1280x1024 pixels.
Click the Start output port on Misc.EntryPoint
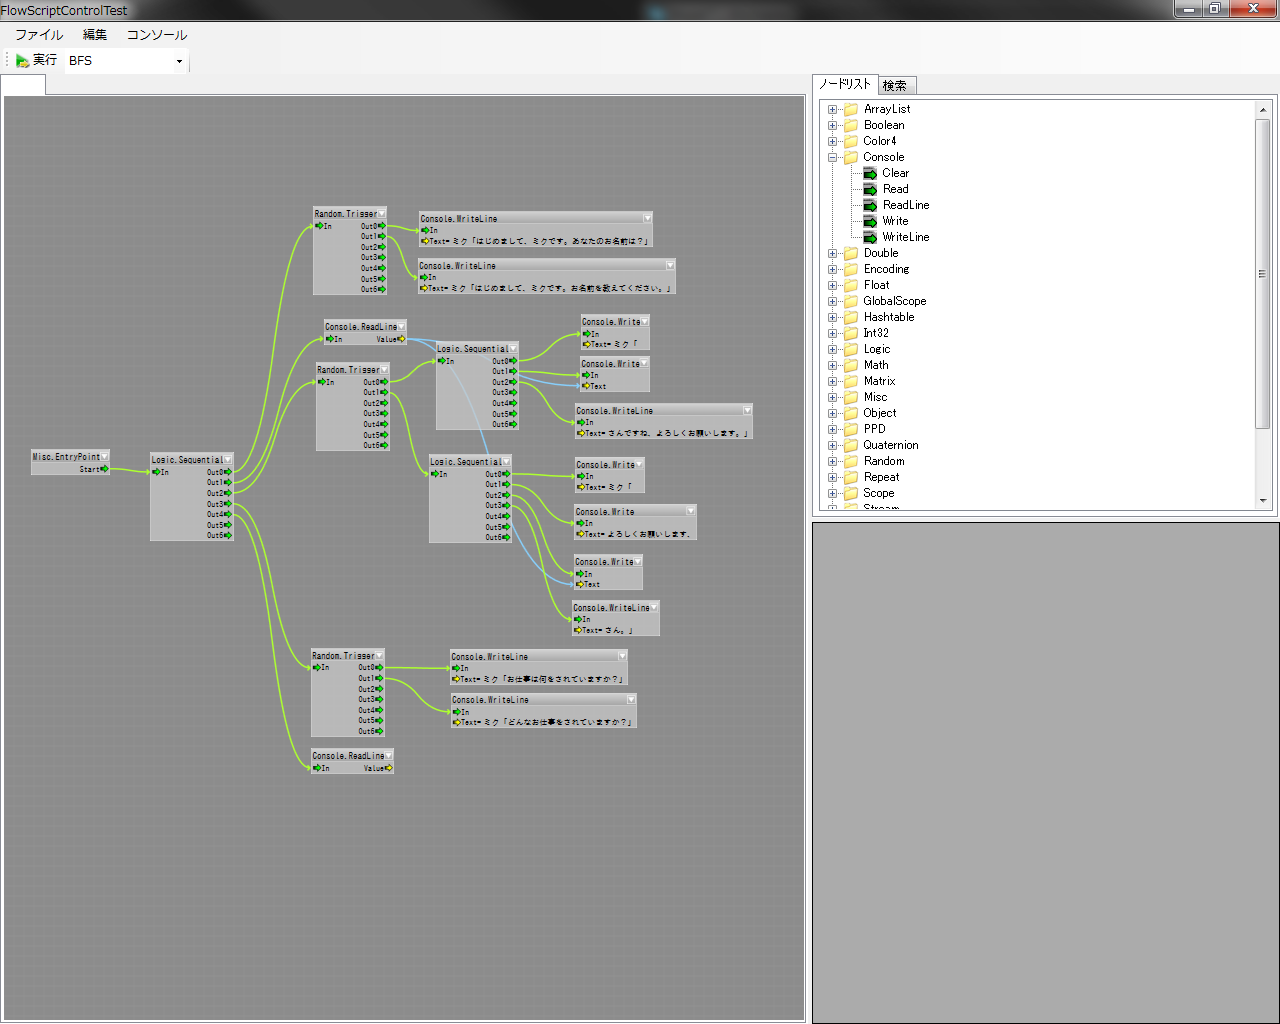104,469
